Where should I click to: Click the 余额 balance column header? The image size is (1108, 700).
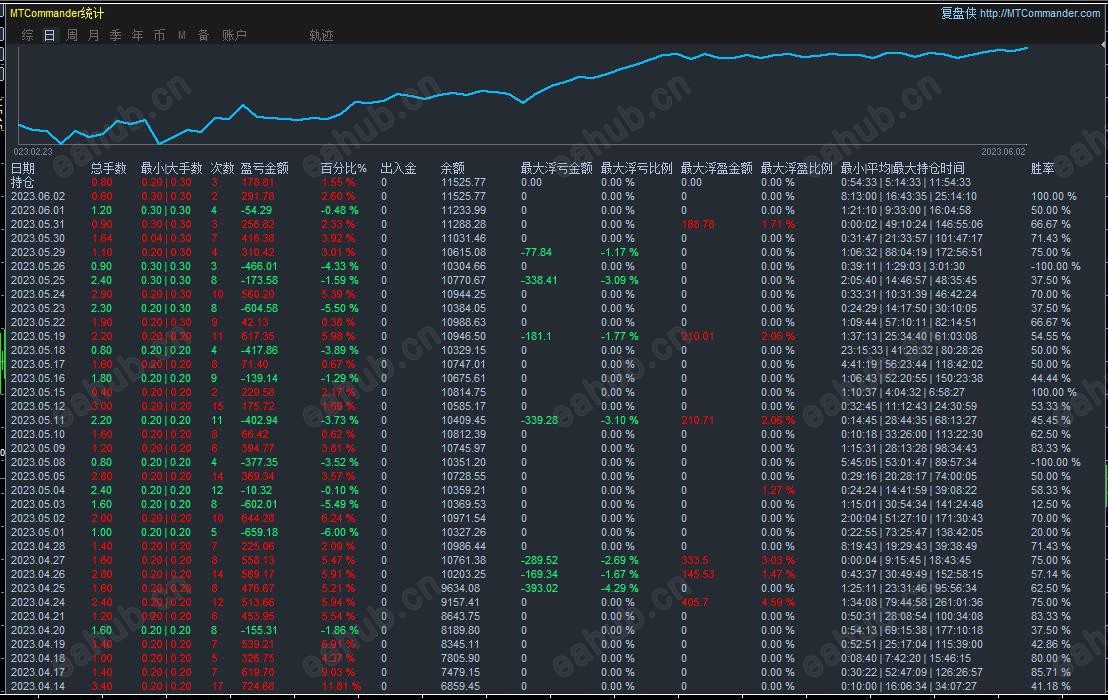click(452, 168)
